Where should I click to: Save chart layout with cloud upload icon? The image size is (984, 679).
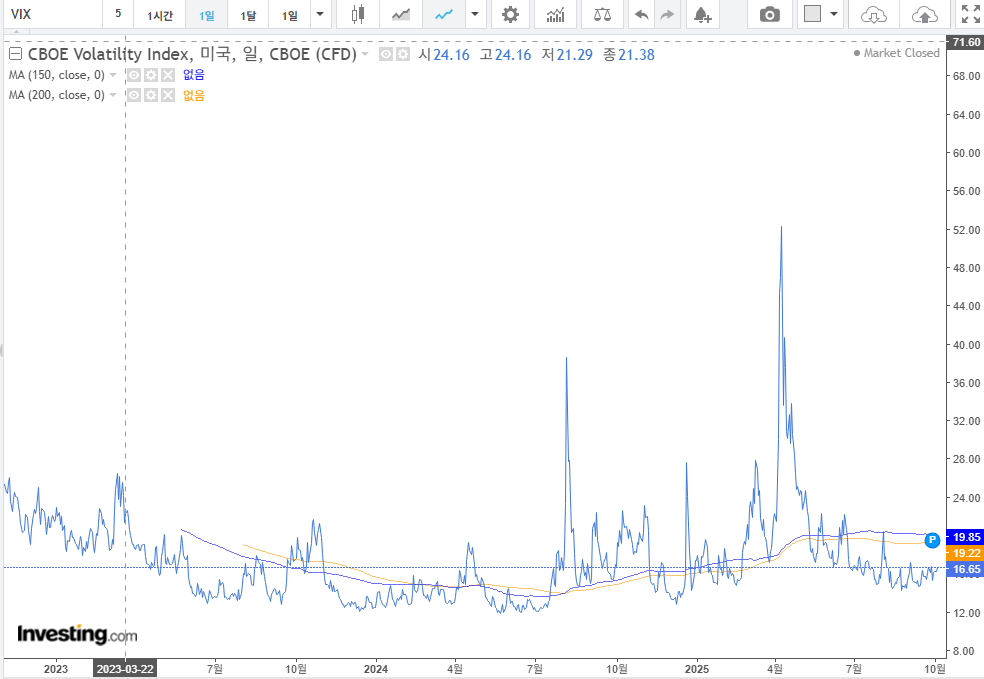[924, 14]
